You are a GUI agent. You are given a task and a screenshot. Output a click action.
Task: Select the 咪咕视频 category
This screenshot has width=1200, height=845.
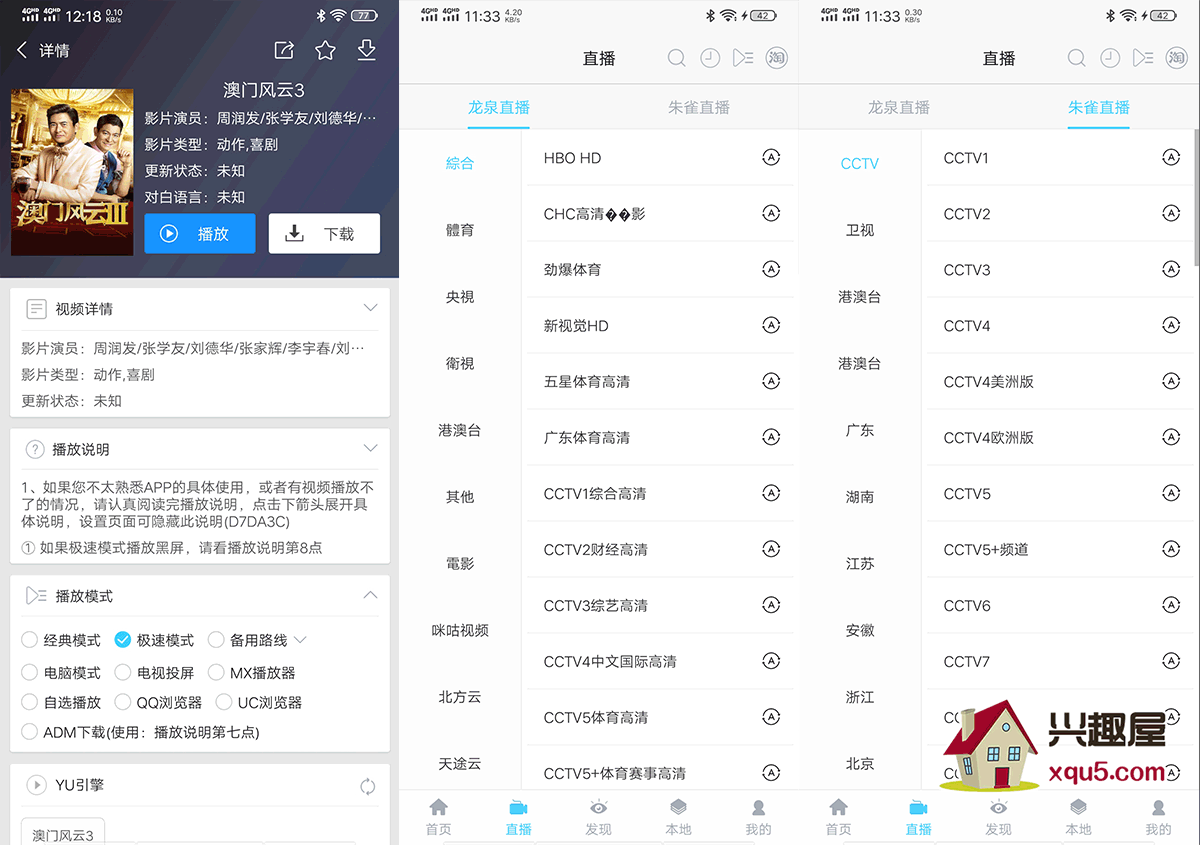[460, 630]
